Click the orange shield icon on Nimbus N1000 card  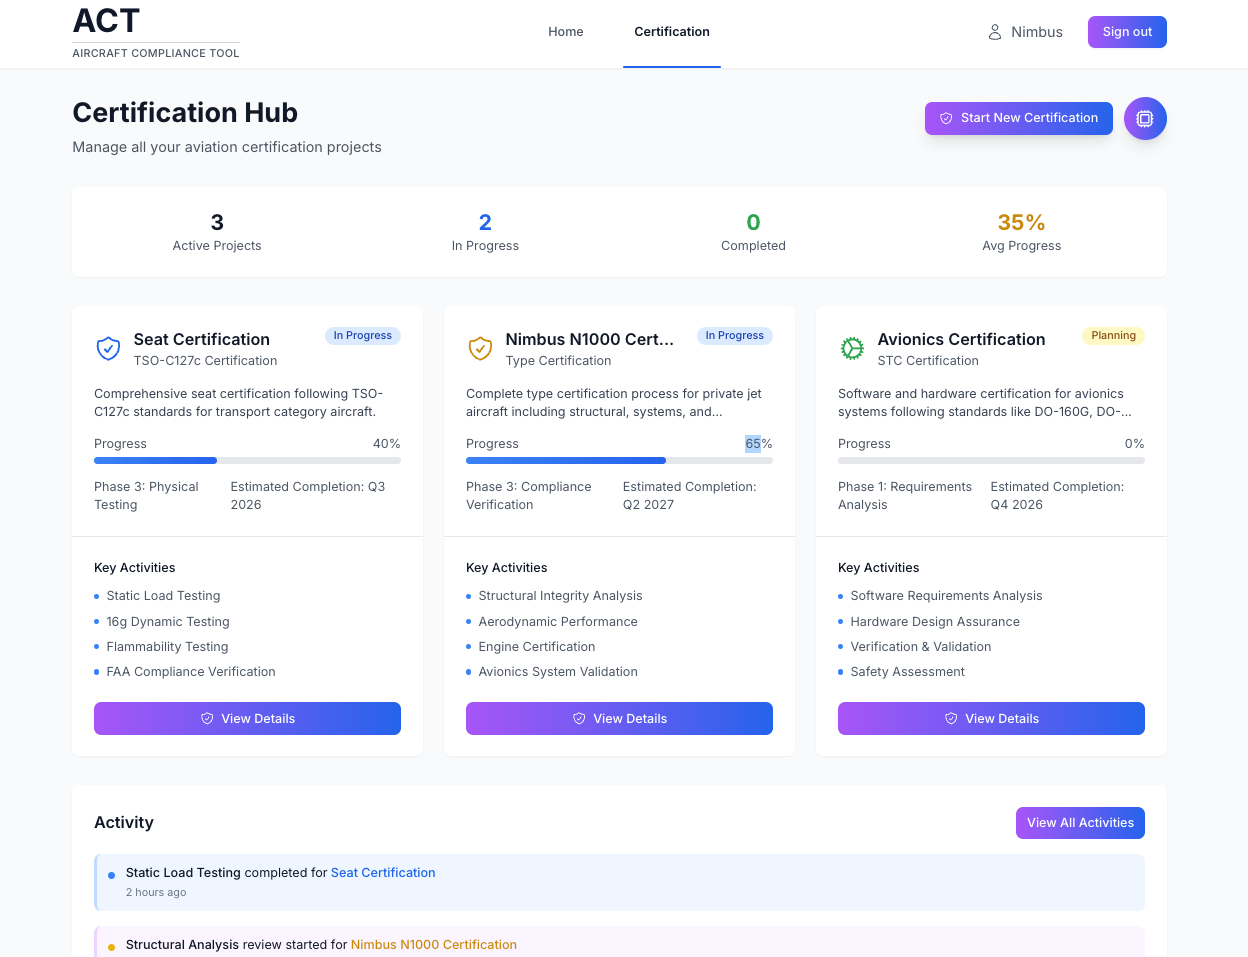[x=480, y=348]
